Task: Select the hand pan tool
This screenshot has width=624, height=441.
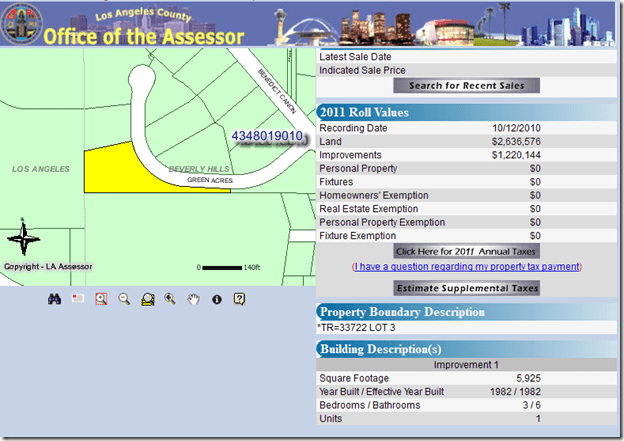Action: [x=193, y=299]
